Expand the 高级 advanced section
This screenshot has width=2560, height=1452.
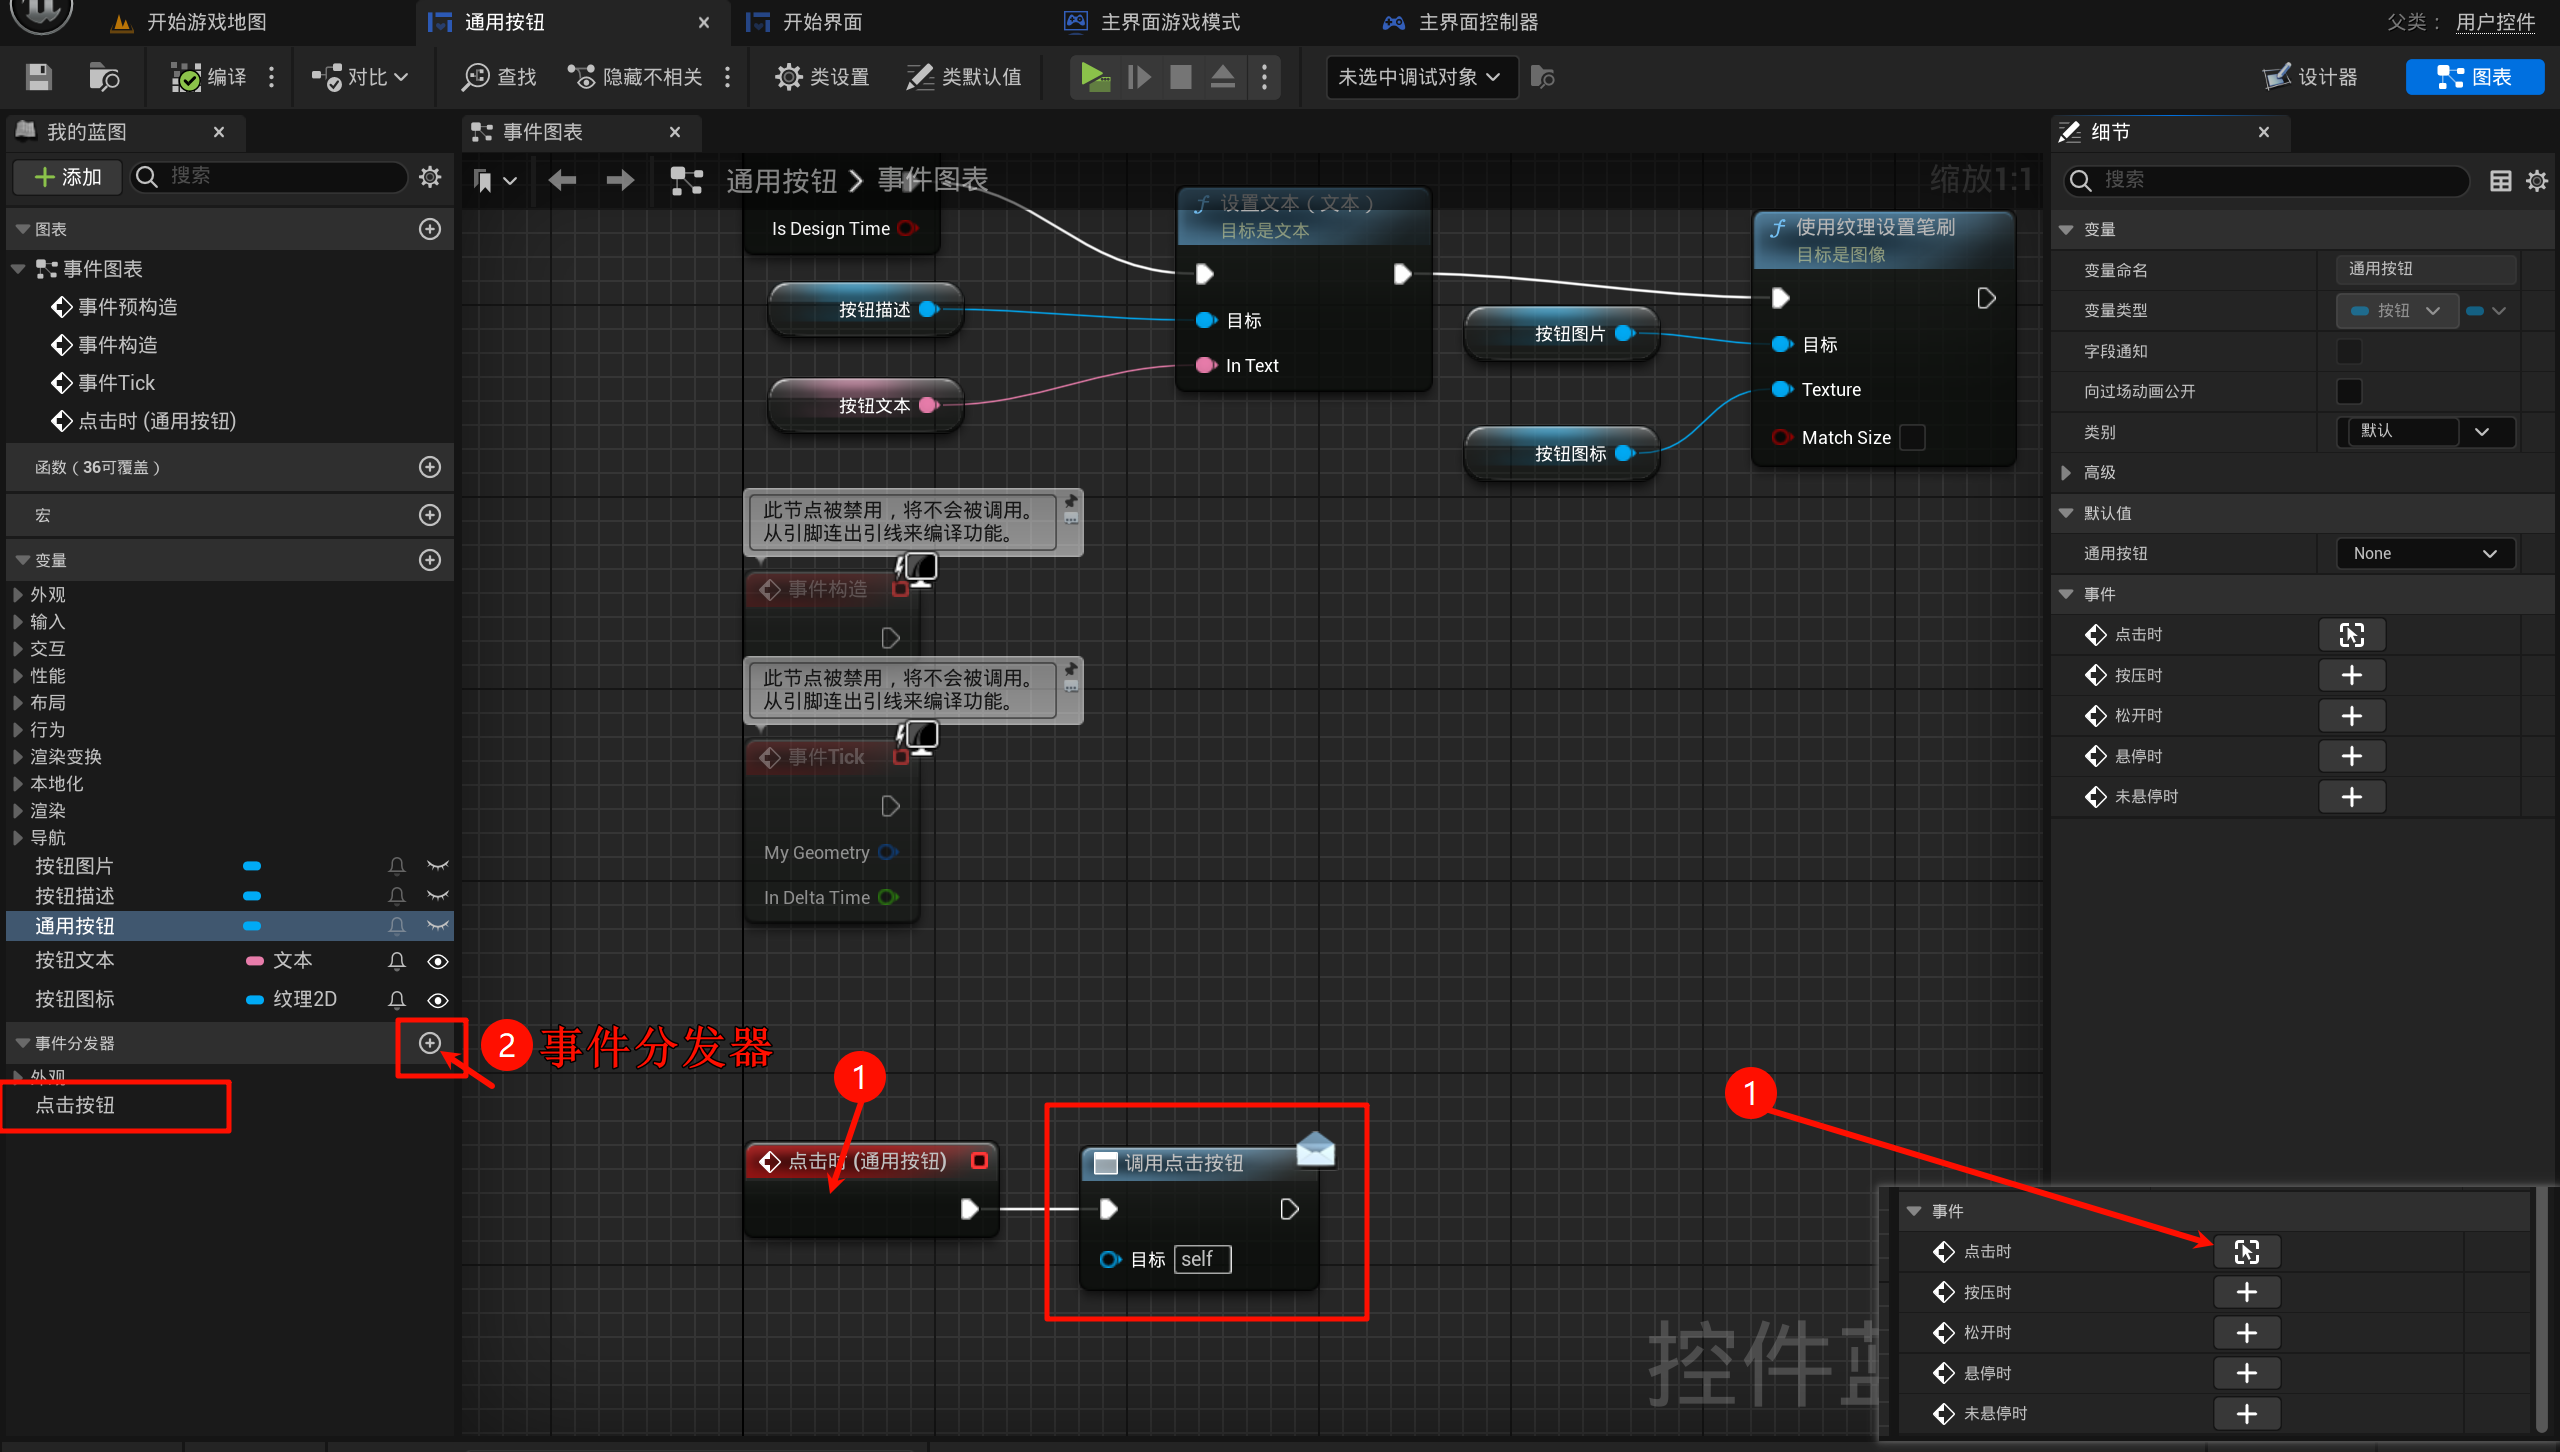[2067, 472]
